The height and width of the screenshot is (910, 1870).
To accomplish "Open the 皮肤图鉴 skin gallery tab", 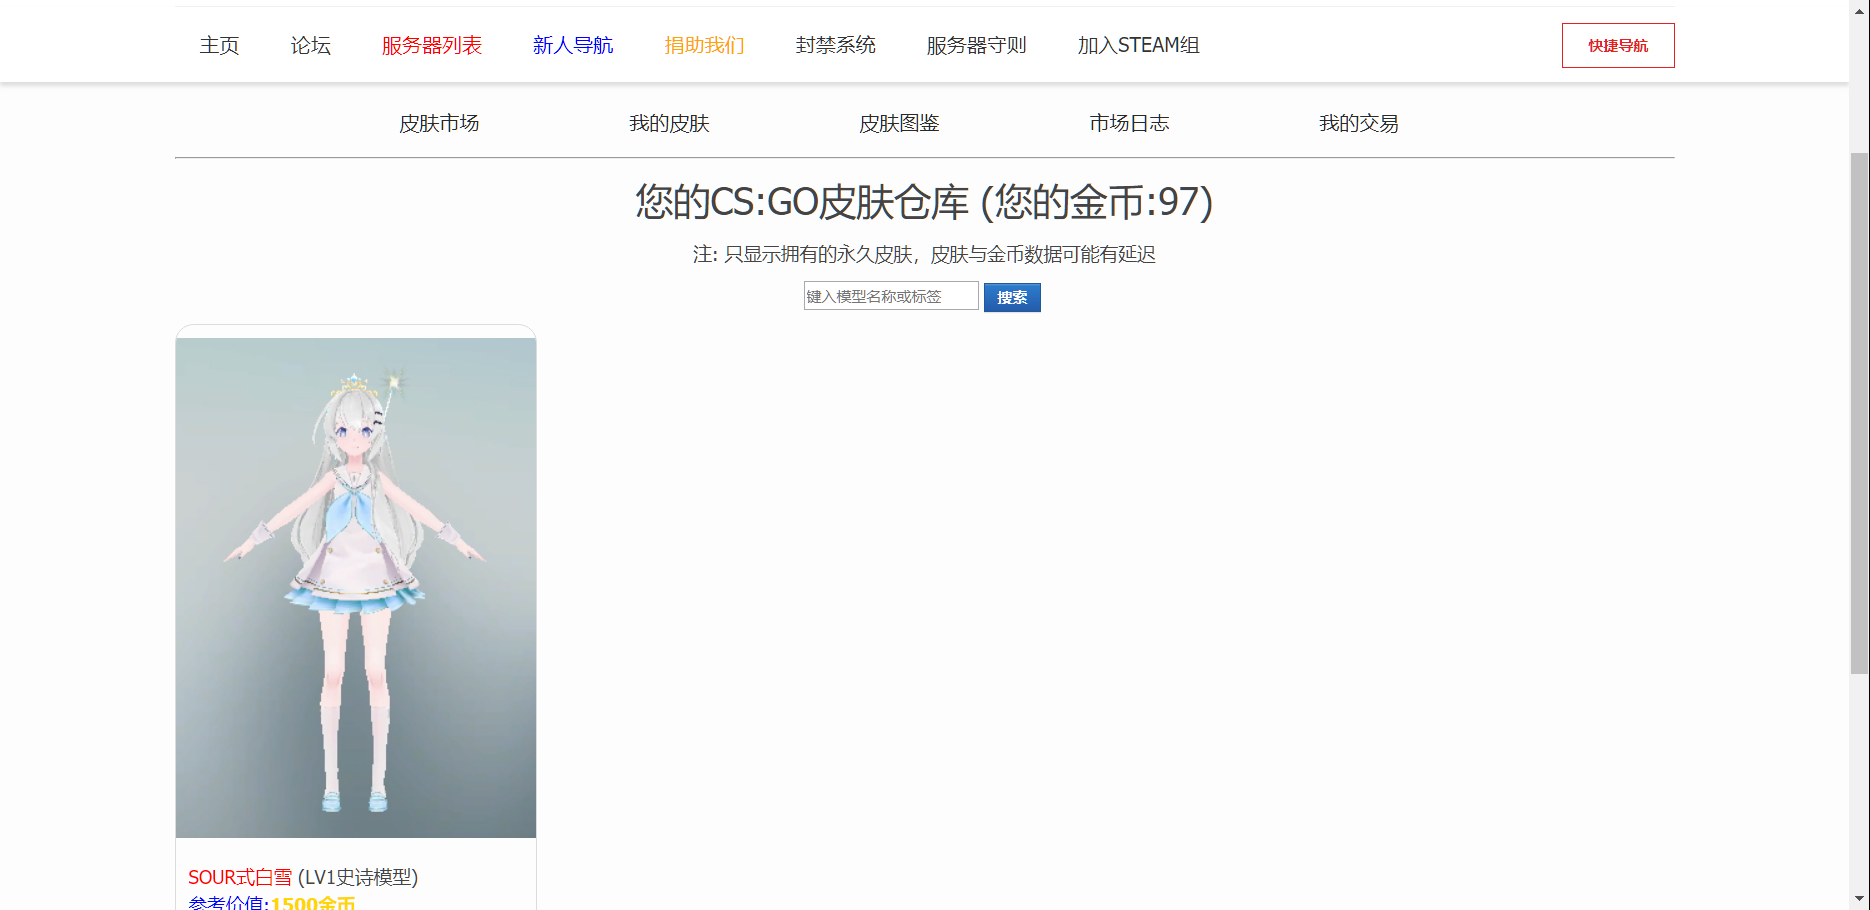I will click(899, 123).
